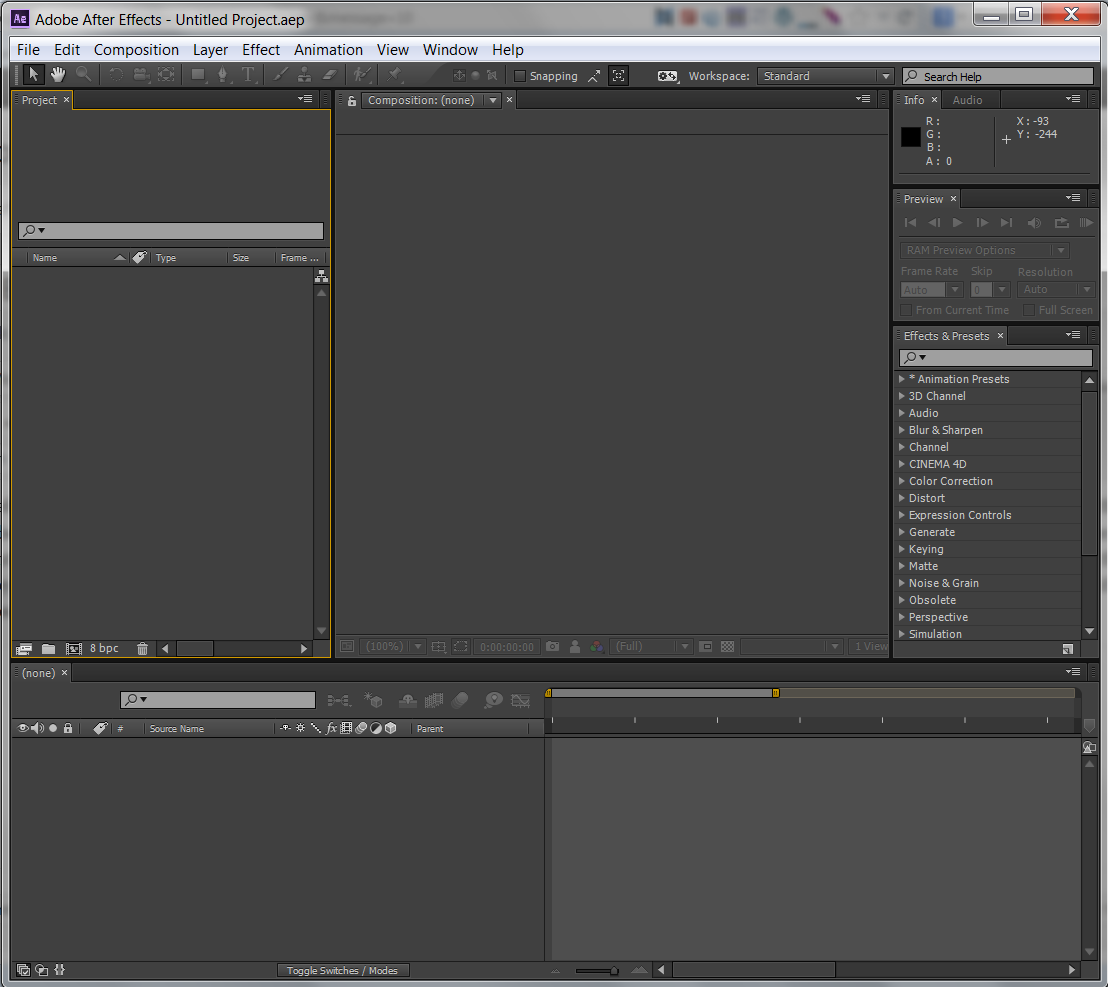Open the Layer menu

tap(210, 49)
